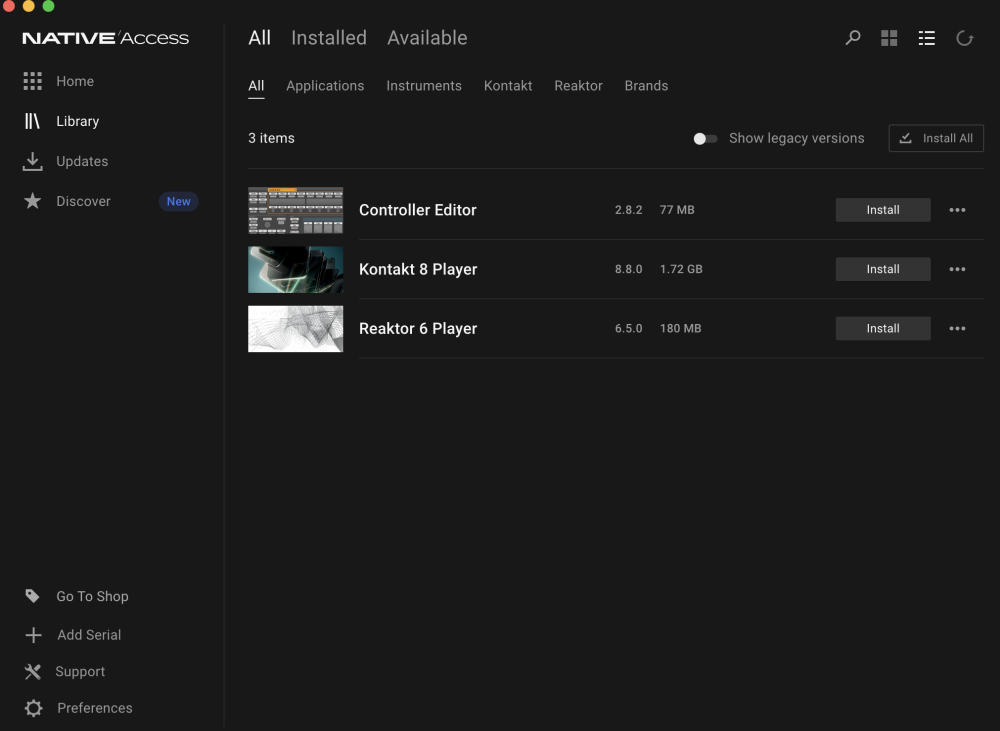Install Kontakt 8 Player
Image resolution: width=1000 pixels, height=731 pixels.
(x=883, y=269)
